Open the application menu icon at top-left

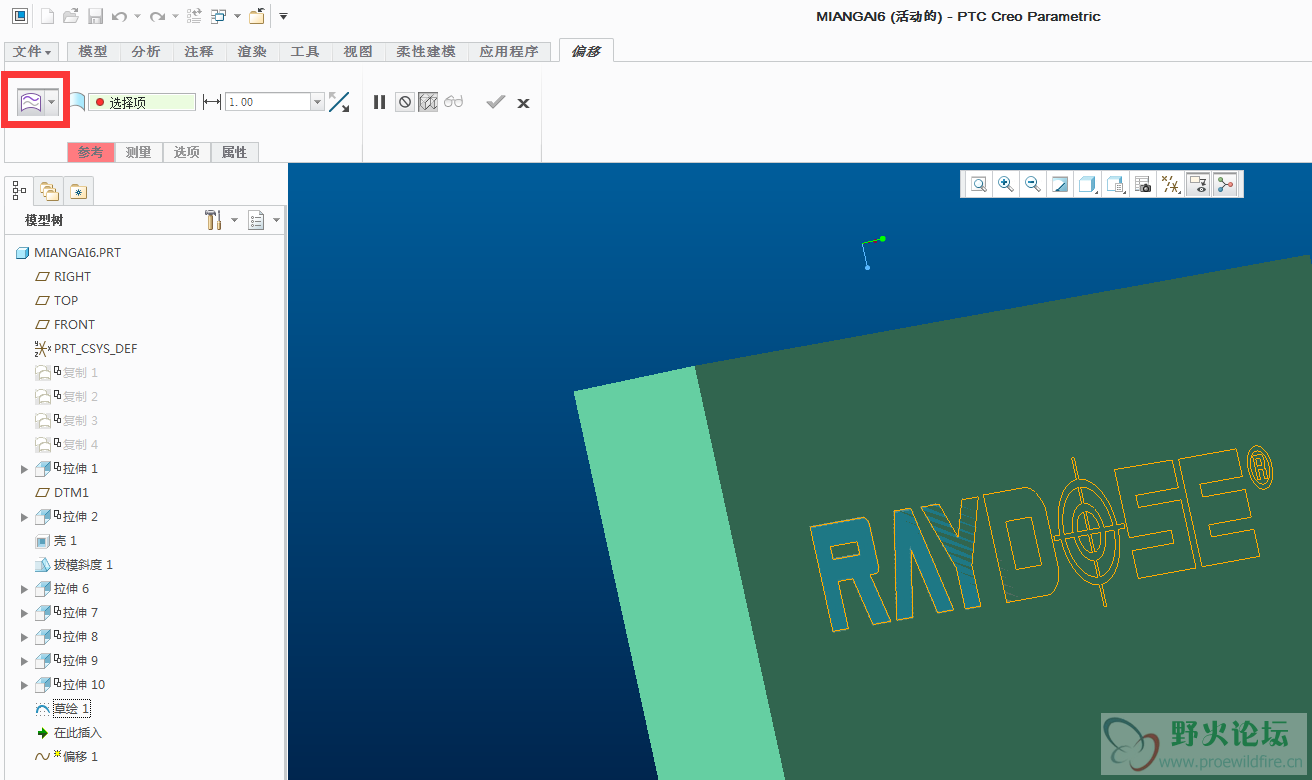click(x=20, y=16)
